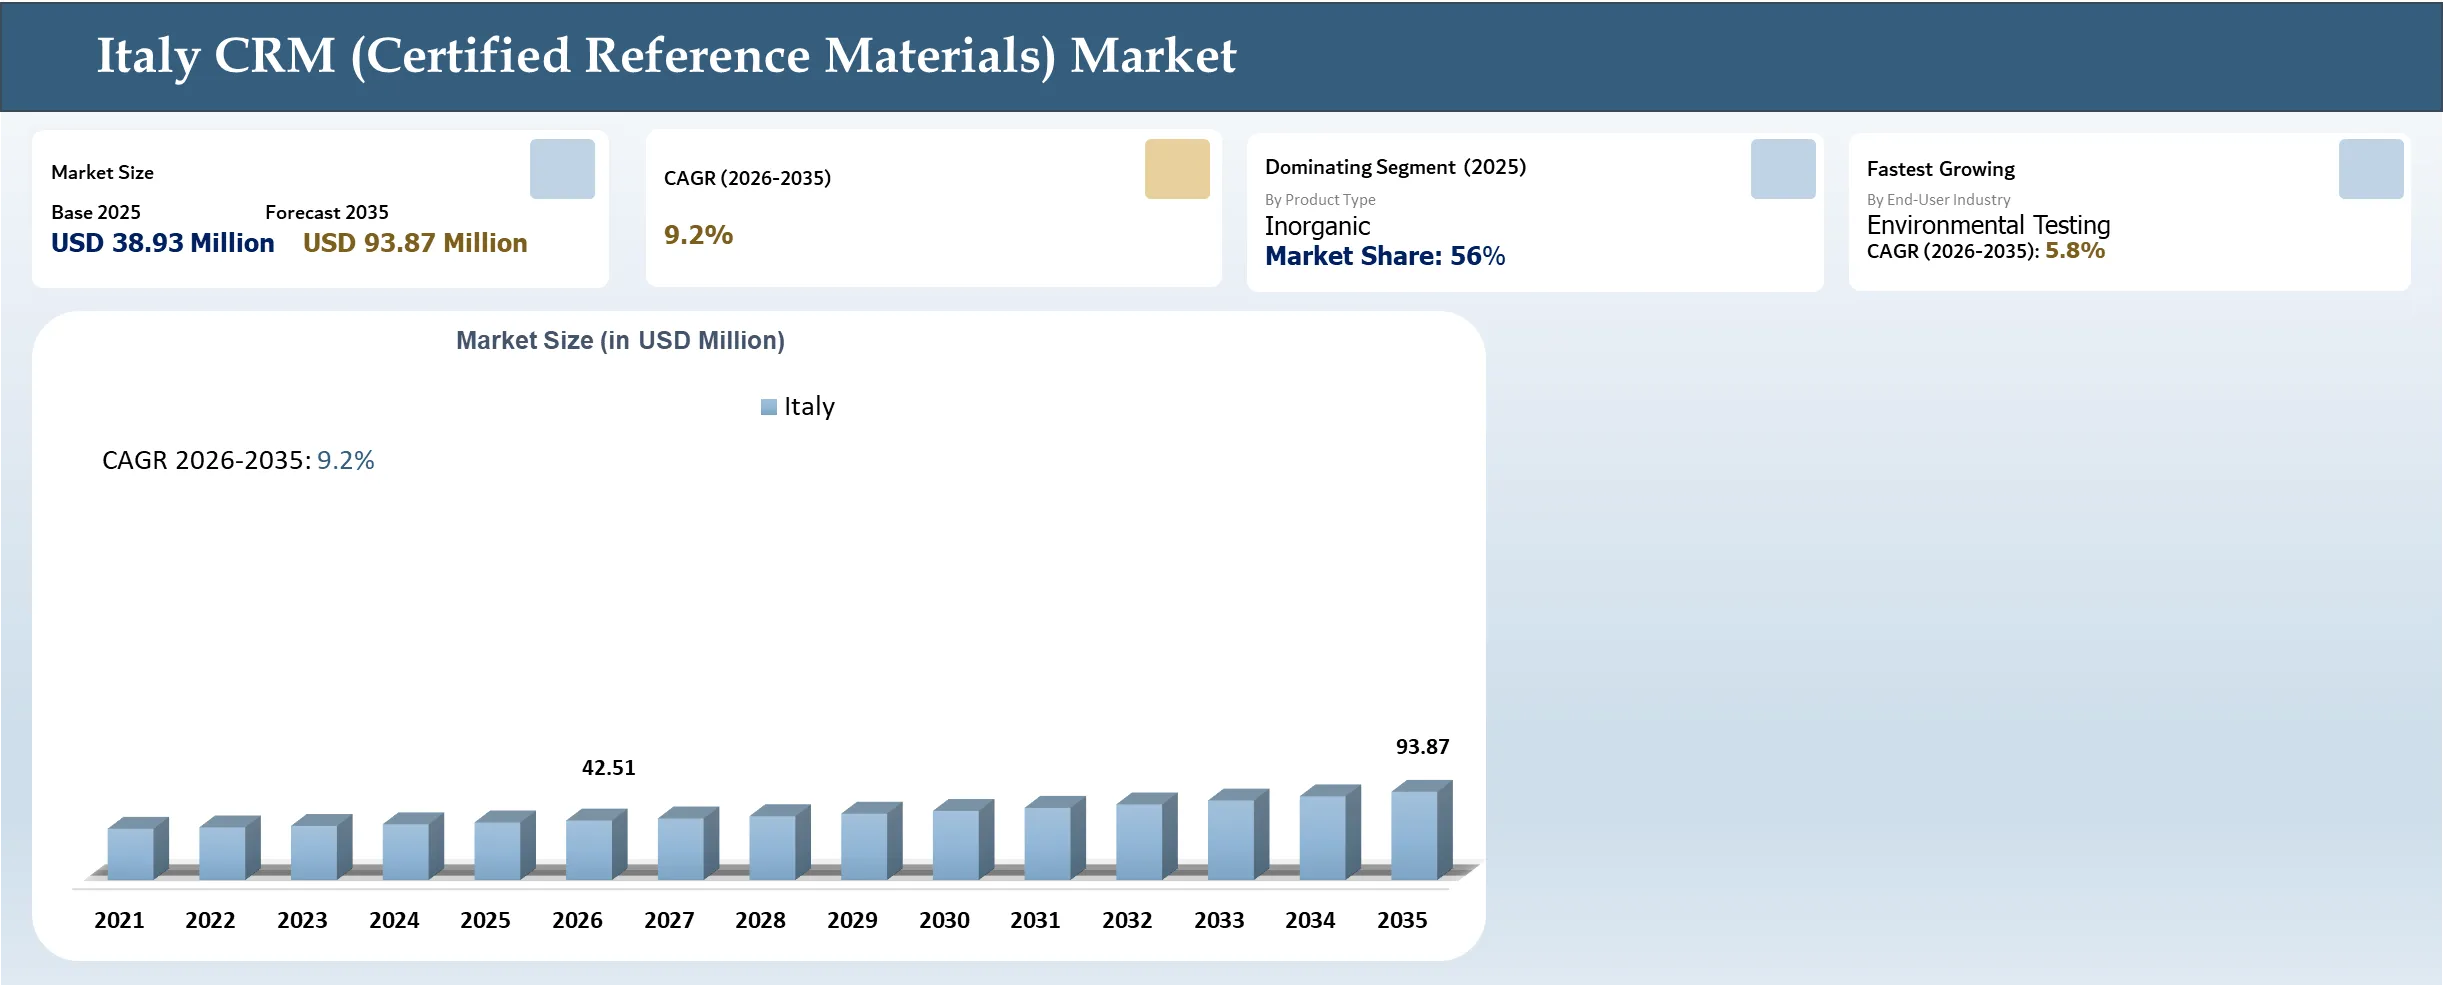Viewport: 2443px width, 985px height.
Task: Click the 'CAGR (2026-2035)' card heading
Action: tap(747, 178)
